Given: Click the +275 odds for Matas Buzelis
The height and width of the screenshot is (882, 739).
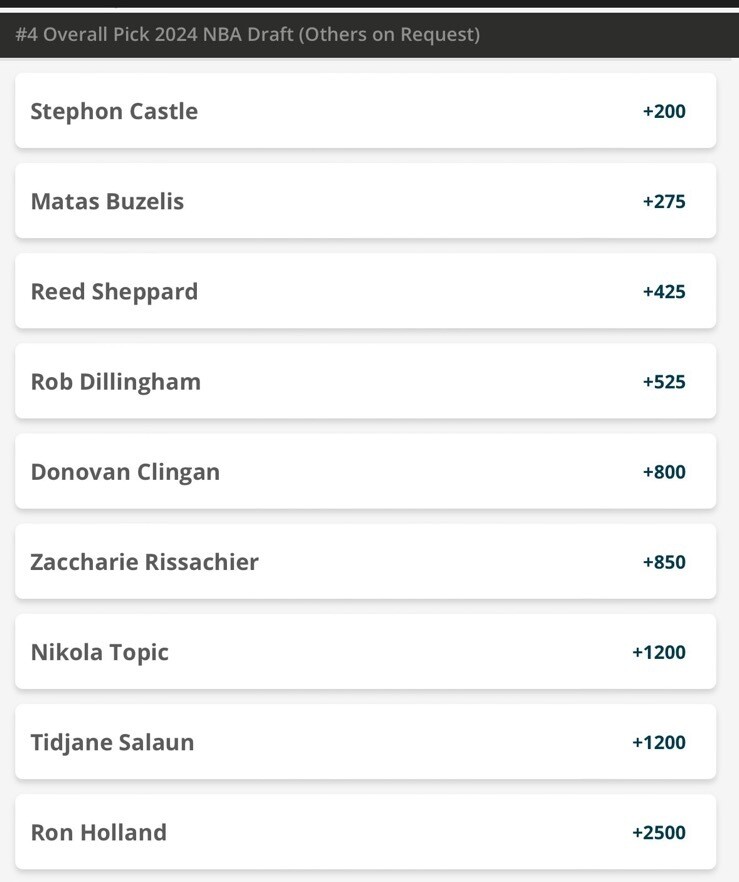Looking at the screenshot, I should pyautogui.click(x=664, y=201).
